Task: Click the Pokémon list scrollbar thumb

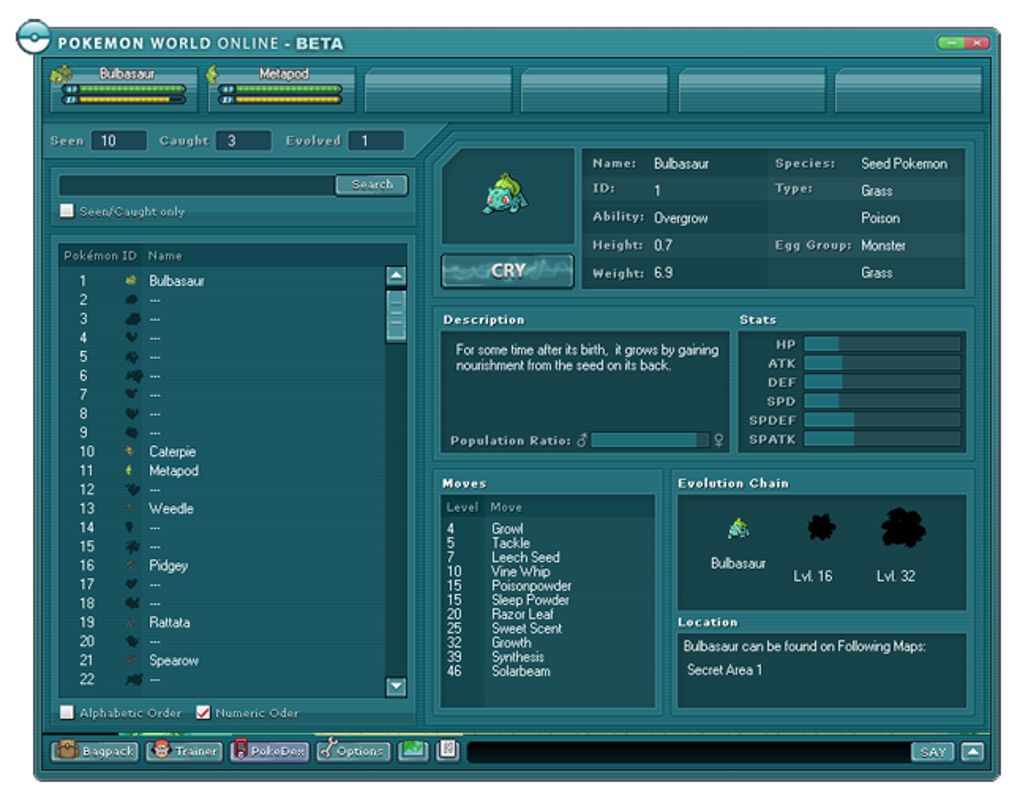Action: [x=396, y=316]
